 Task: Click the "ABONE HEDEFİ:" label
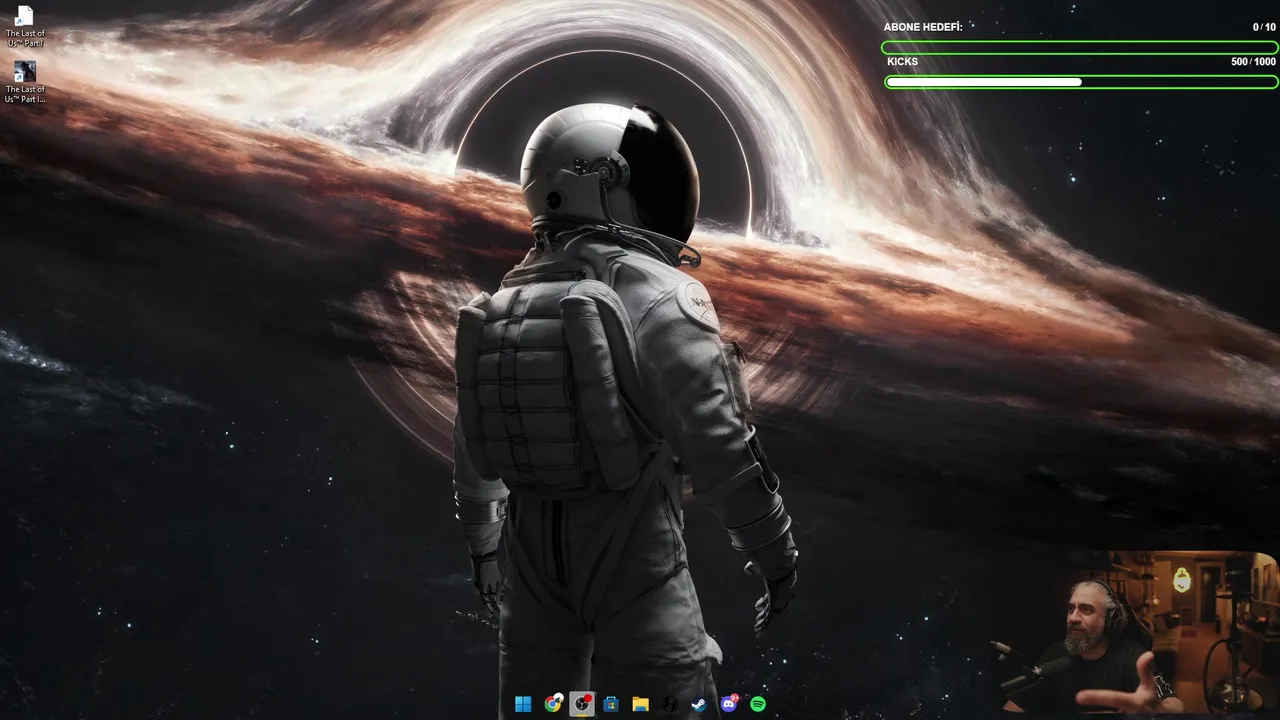[x=923, y=27]
